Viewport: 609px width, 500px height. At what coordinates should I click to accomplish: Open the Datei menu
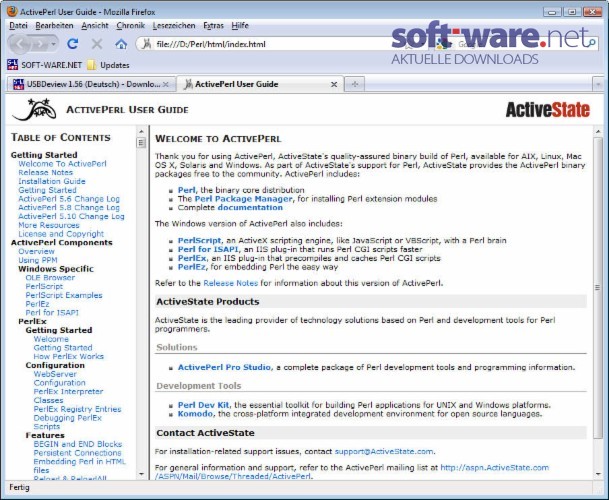pos(18,26)
